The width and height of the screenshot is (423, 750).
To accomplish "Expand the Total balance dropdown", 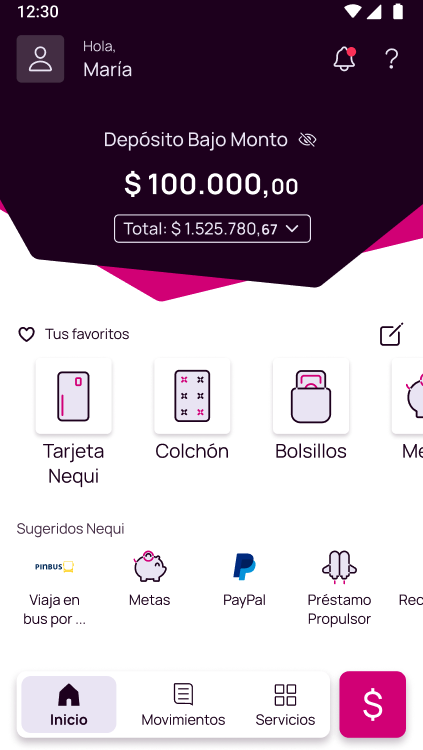I will [x=212, y=229].
